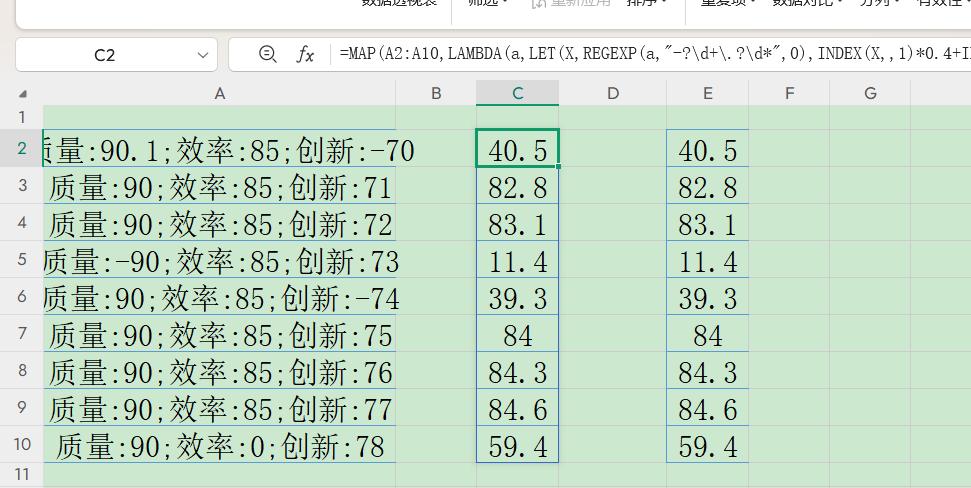Viewport: 971px width, 488px height.
Task: Click the cell ending with 创新:72
Action: [219, 223]
